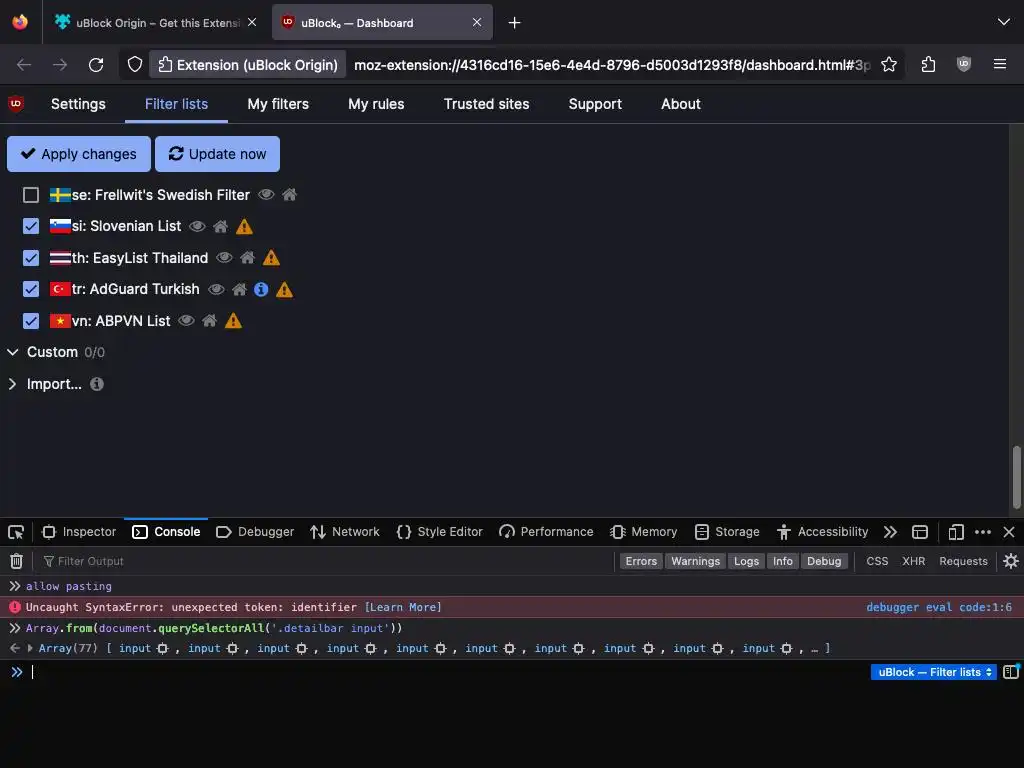
Task: Collapse the Custom filter section
Action: click(12, 352)
